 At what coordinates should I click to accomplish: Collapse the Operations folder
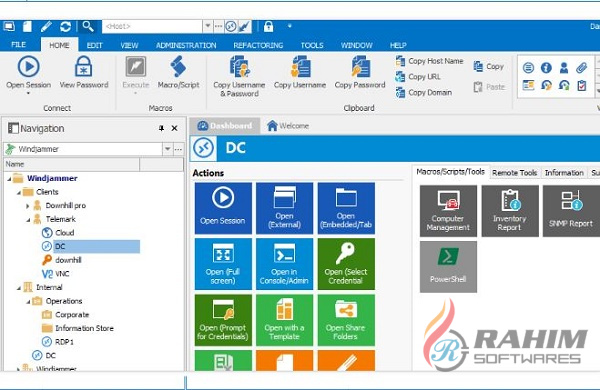point(28,302)
